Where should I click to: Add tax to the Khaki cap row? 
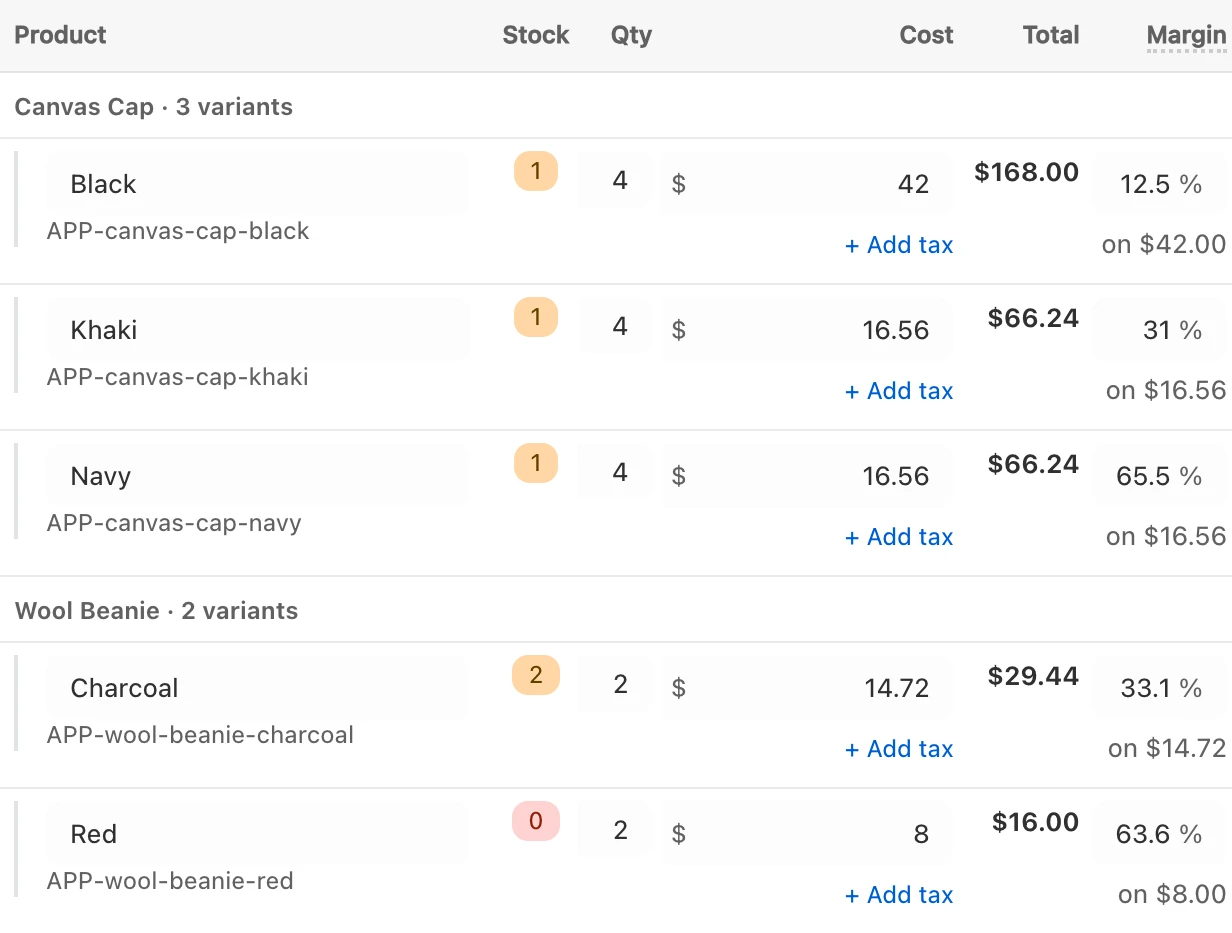pos(899,391)
